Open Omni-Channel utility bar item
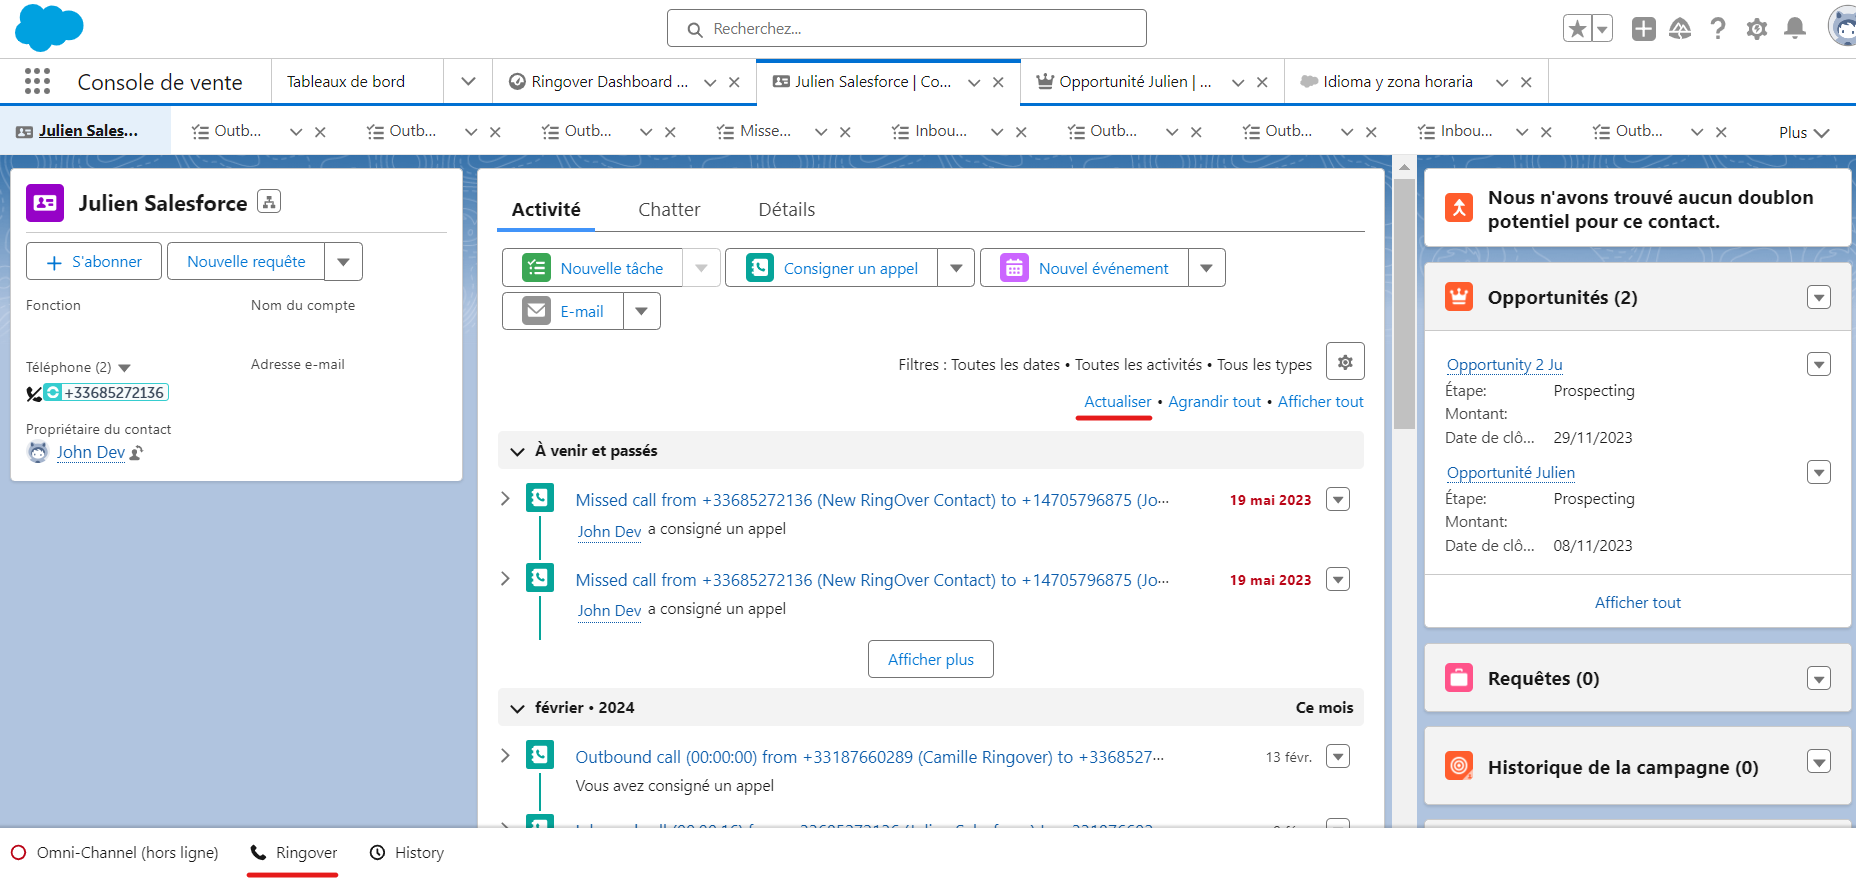Image resolution: width=1856 pixels, height=879 pixels. [115, 853]
